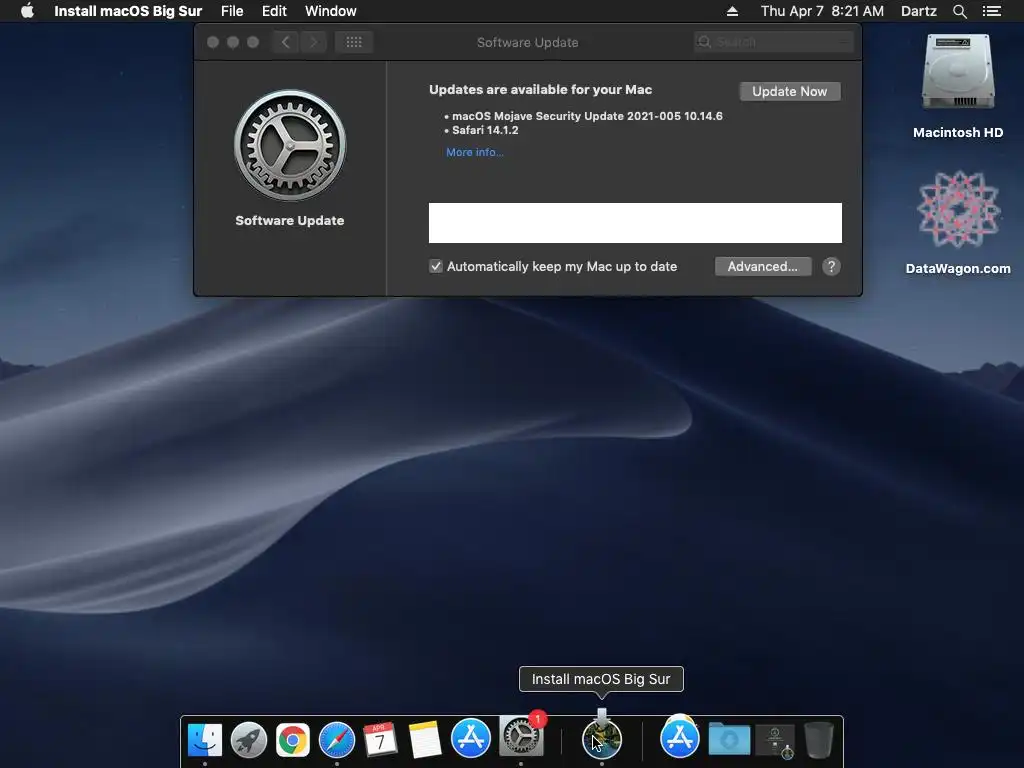The height and width of the screenshot is (768, 1024).
Task: Click the date and time in menu bar
Action: coord(822,11)
